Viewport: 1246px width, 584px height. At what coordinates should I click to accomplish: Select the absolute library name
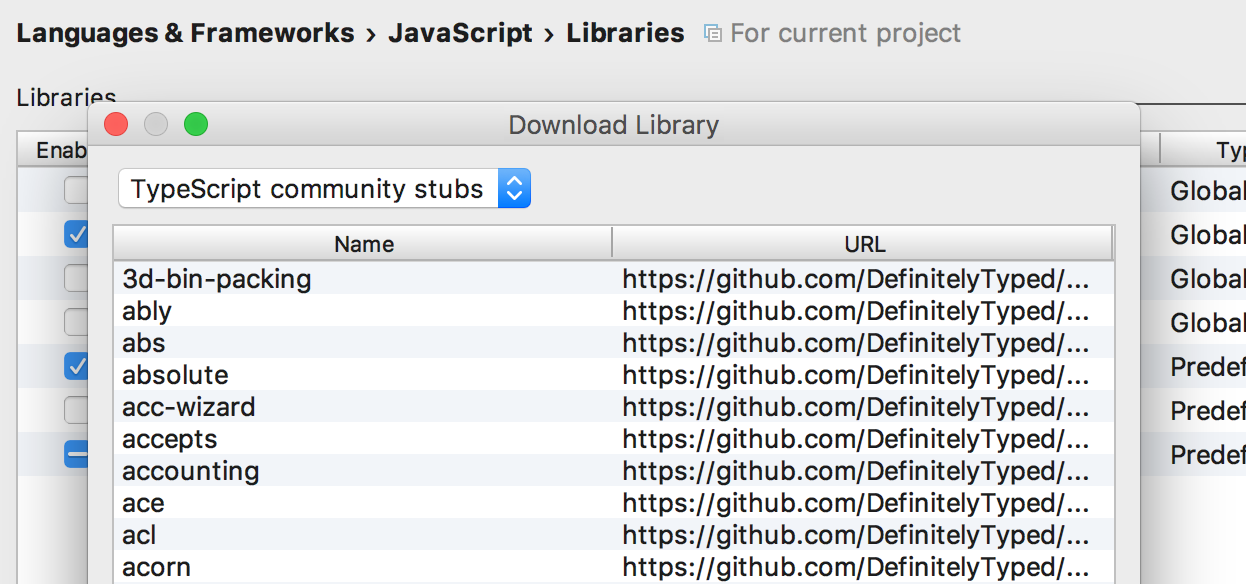click(x=175, y=375)
